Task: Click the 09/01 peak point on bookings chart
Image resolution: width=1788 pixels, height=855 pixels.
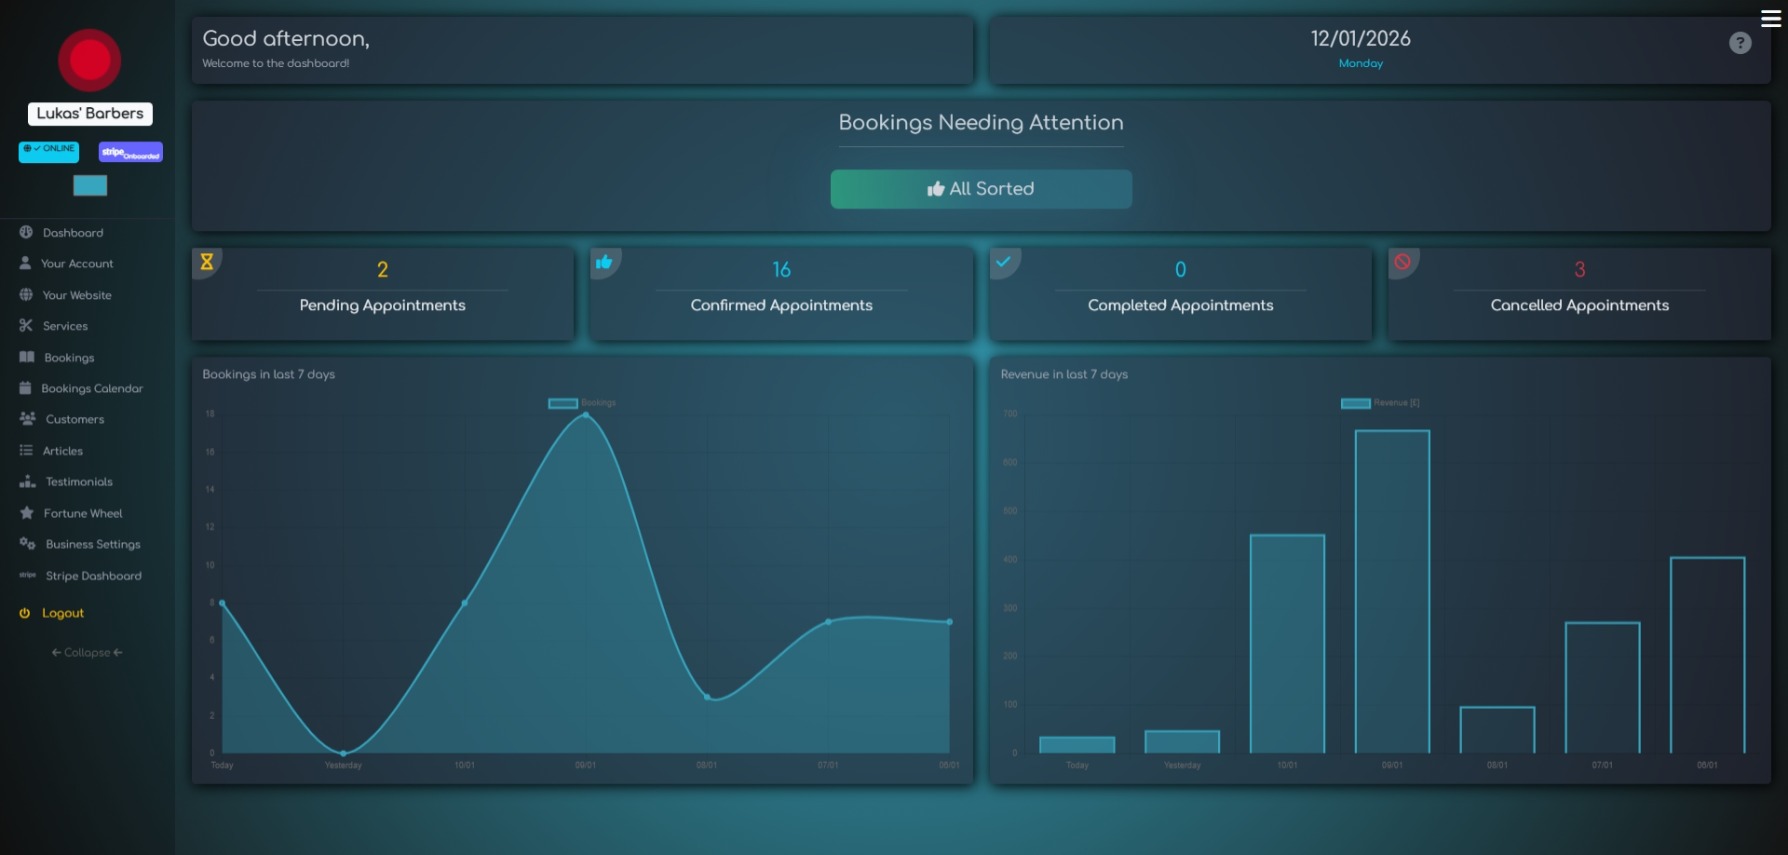Action: 586,414
